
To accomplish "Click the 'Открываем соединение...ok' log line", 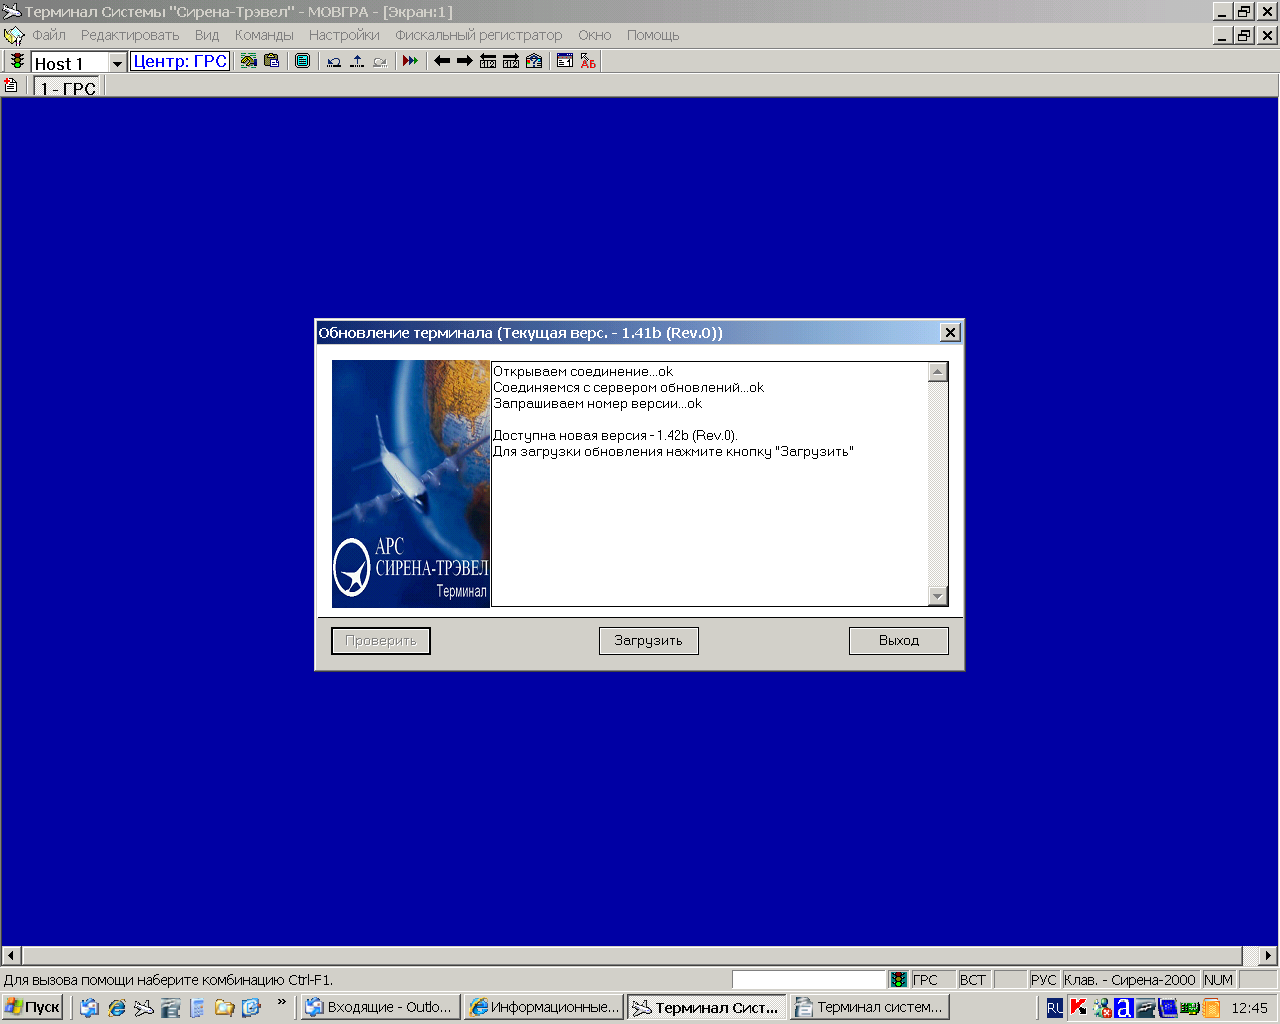I will [583, 372].
